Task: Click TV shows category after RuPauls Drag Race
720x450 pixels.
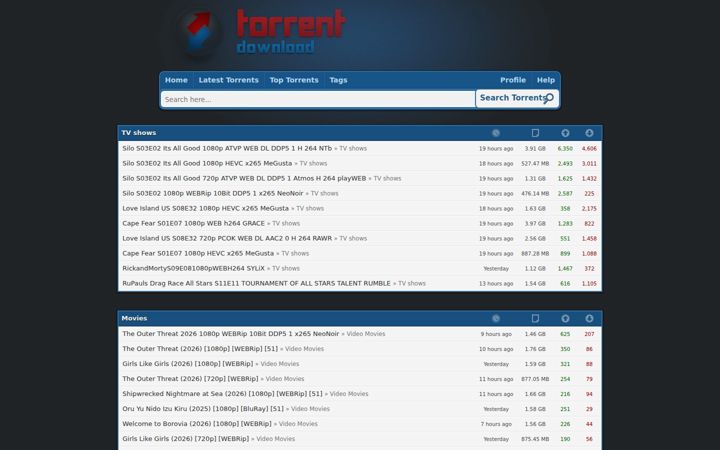Action: click(x=412, y=283)
